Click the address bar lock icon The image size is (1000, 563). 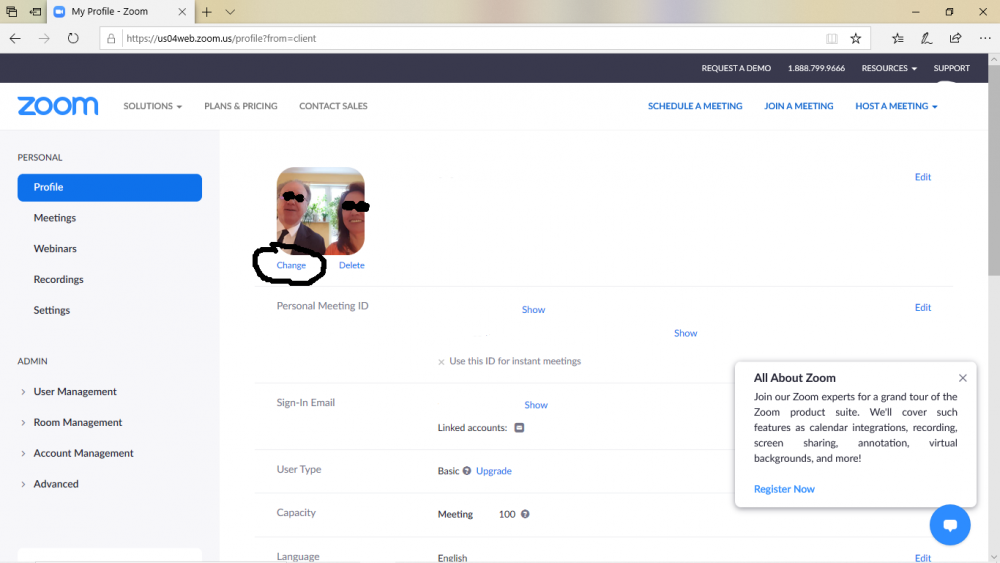pos(111,38)
